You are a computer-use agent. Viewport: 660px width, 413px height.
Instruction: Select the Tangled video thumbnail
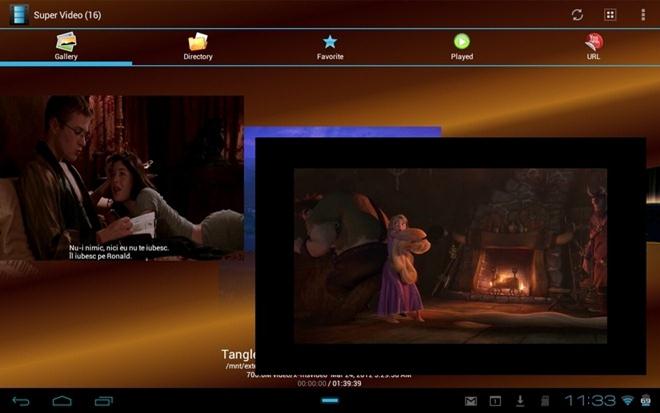pyautogui.click(x=450, y=256)
